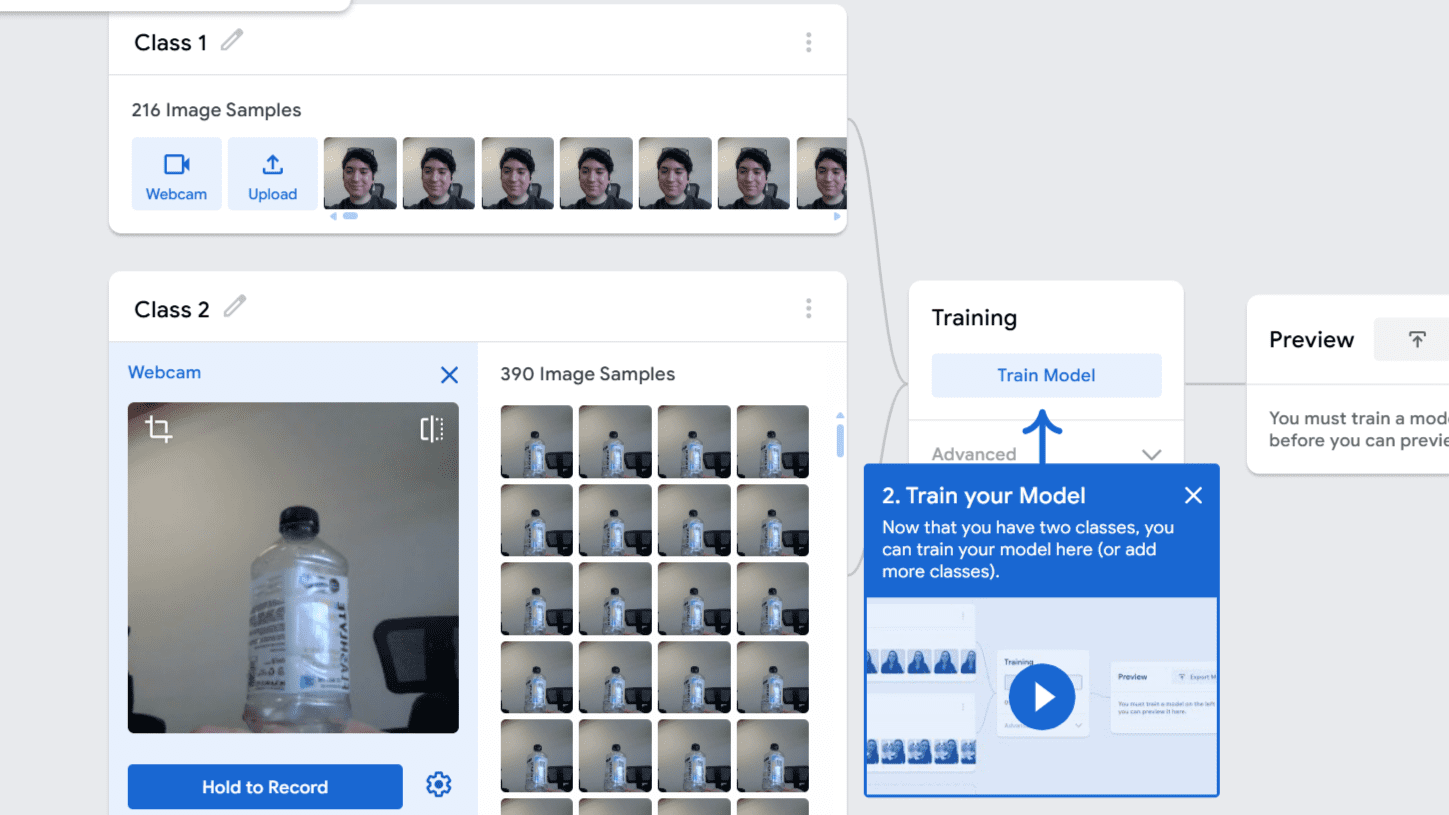Select the crop icon on webcam preview
The image size is (1449, 815).
tap(158, 429)
